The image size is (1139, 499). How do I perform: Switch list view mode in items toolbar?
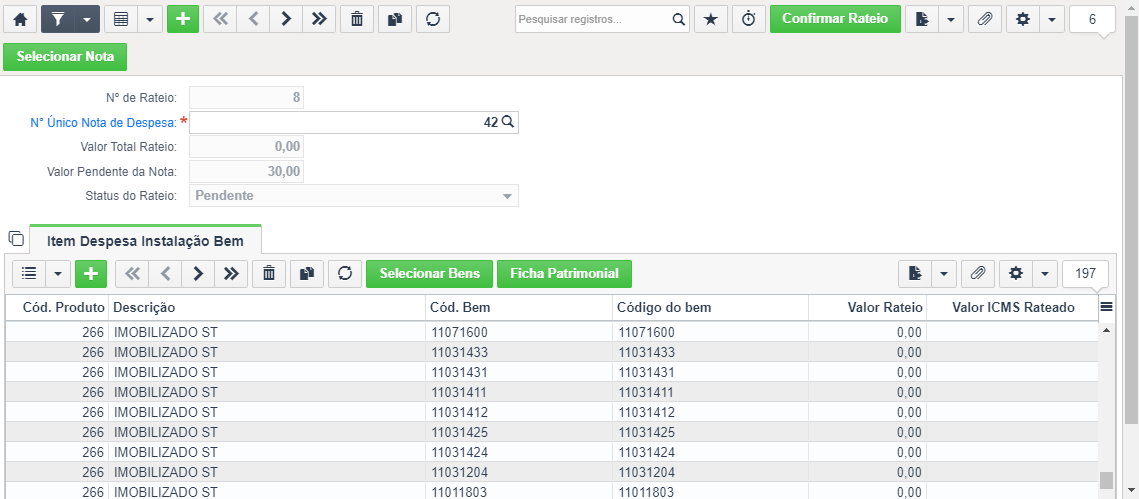[x=29, y=273]
